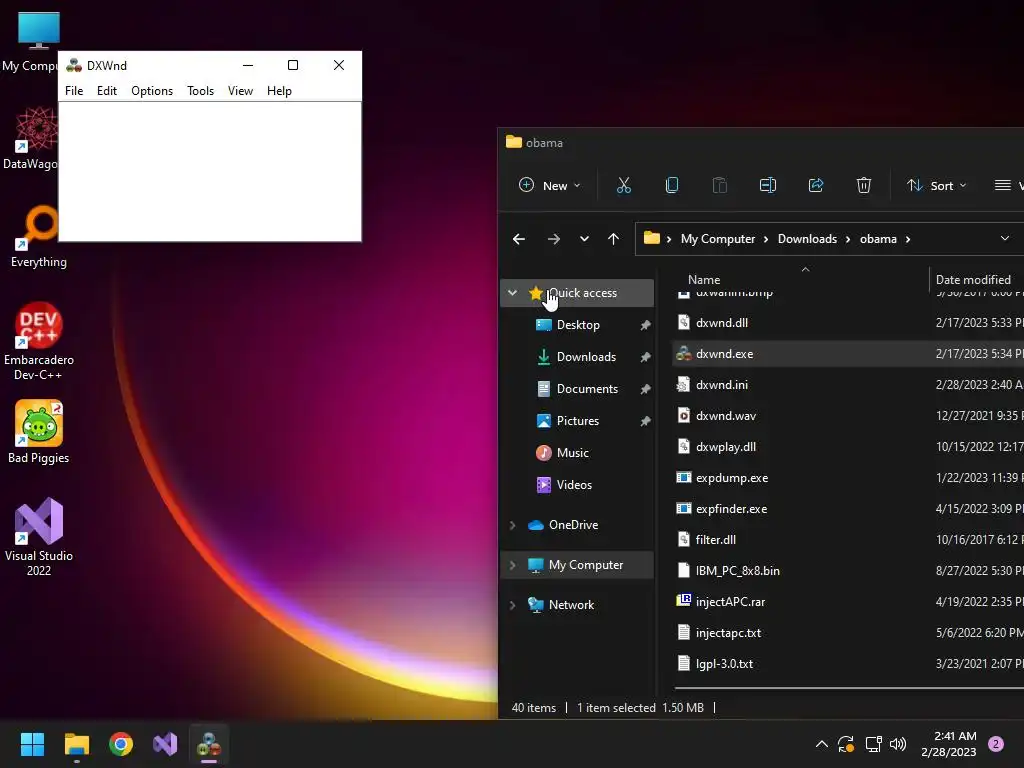Go back with the left arrow button
This screenshot has height=768, width=1024.
click(519, 239)
